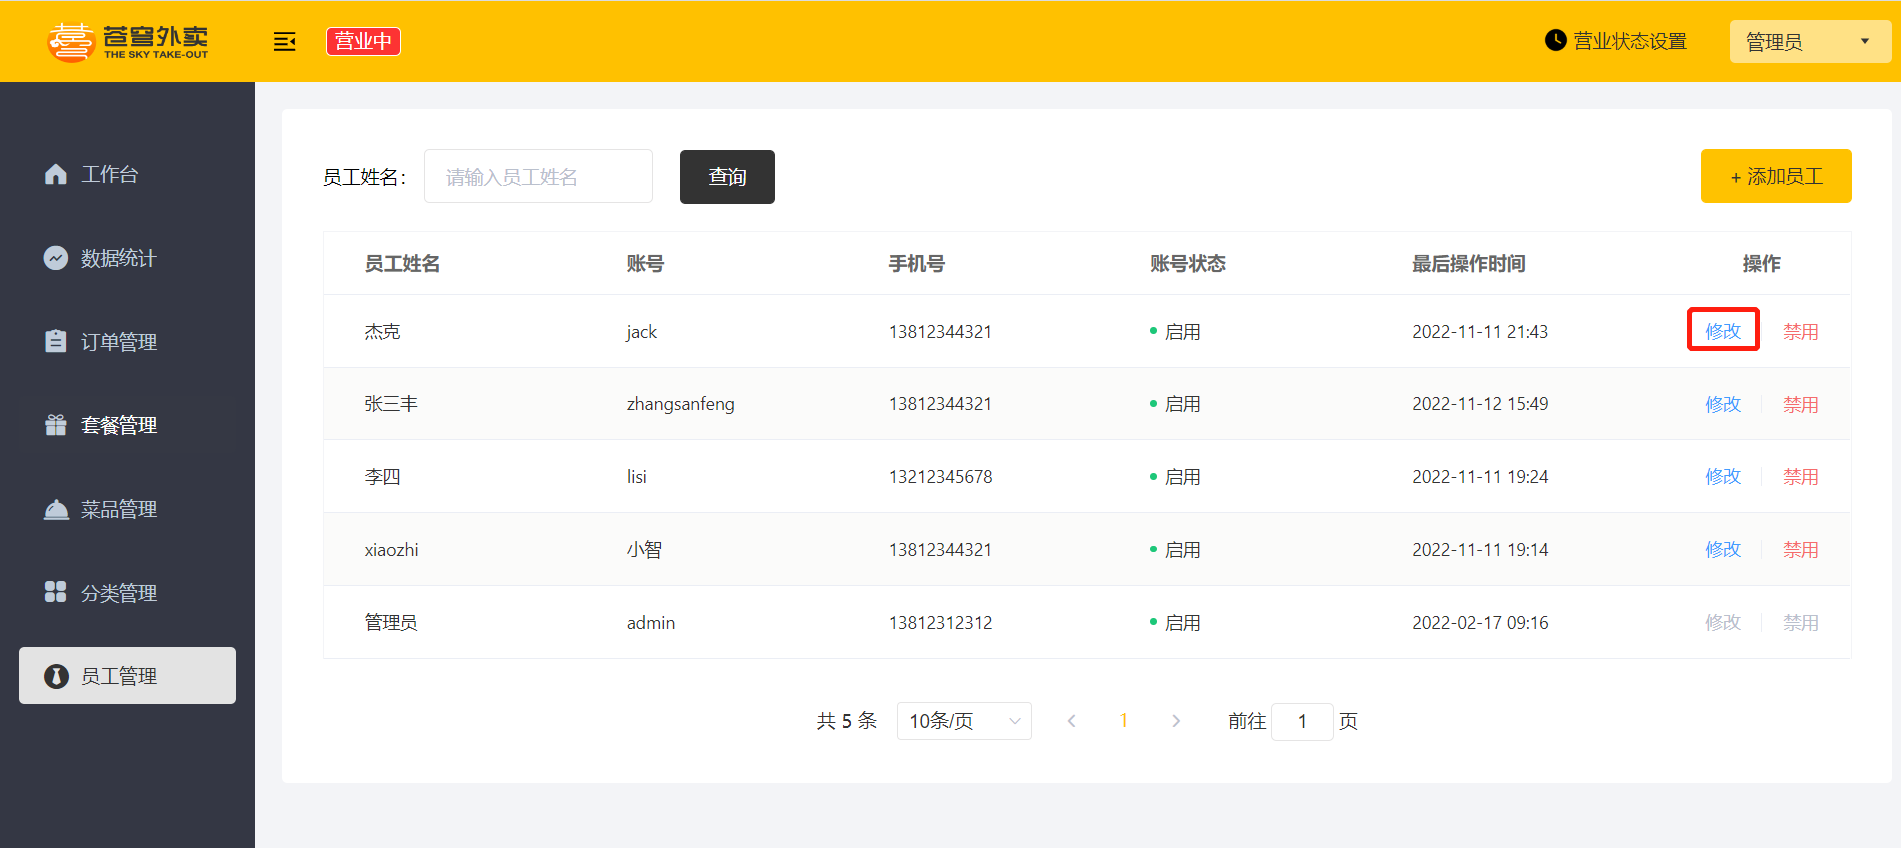Click the 查询 search button
Viewport: 1901px width, 848px height.
click(727, 177)
